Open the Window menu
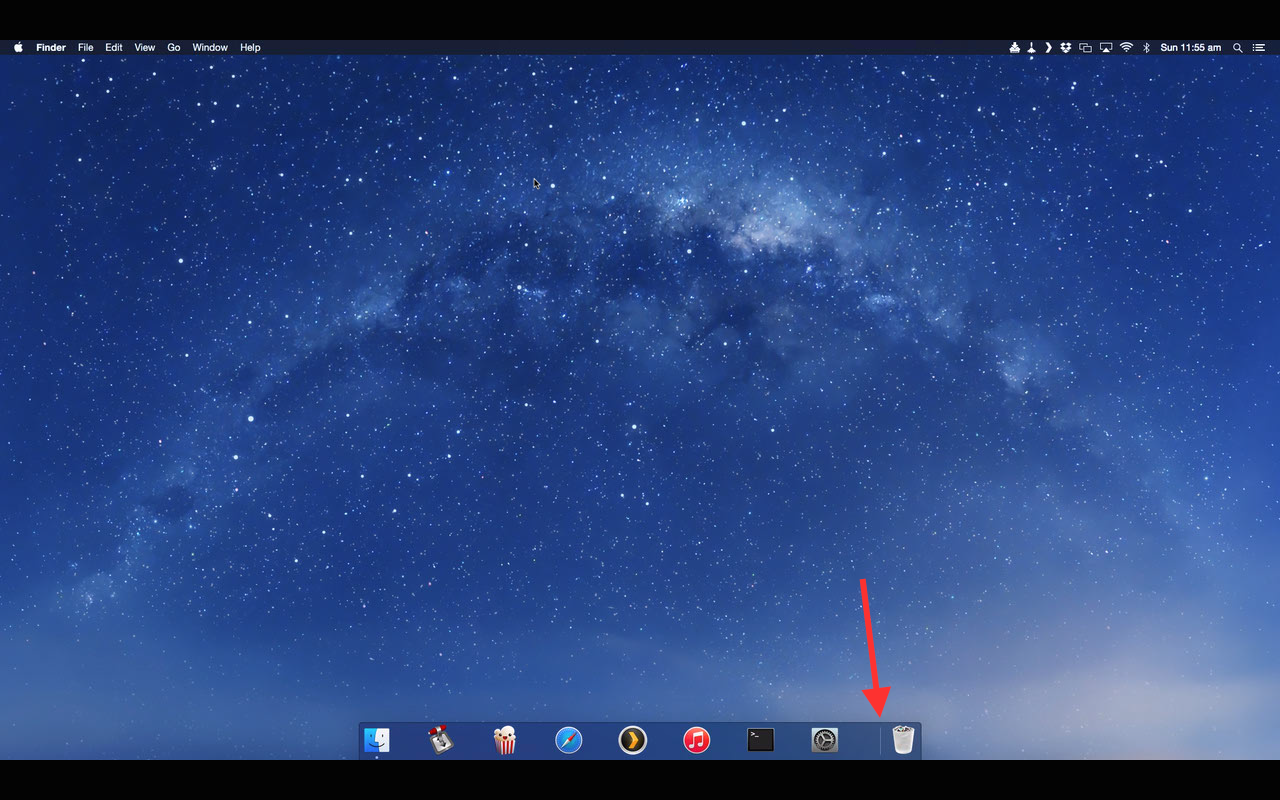 point(210,47)
